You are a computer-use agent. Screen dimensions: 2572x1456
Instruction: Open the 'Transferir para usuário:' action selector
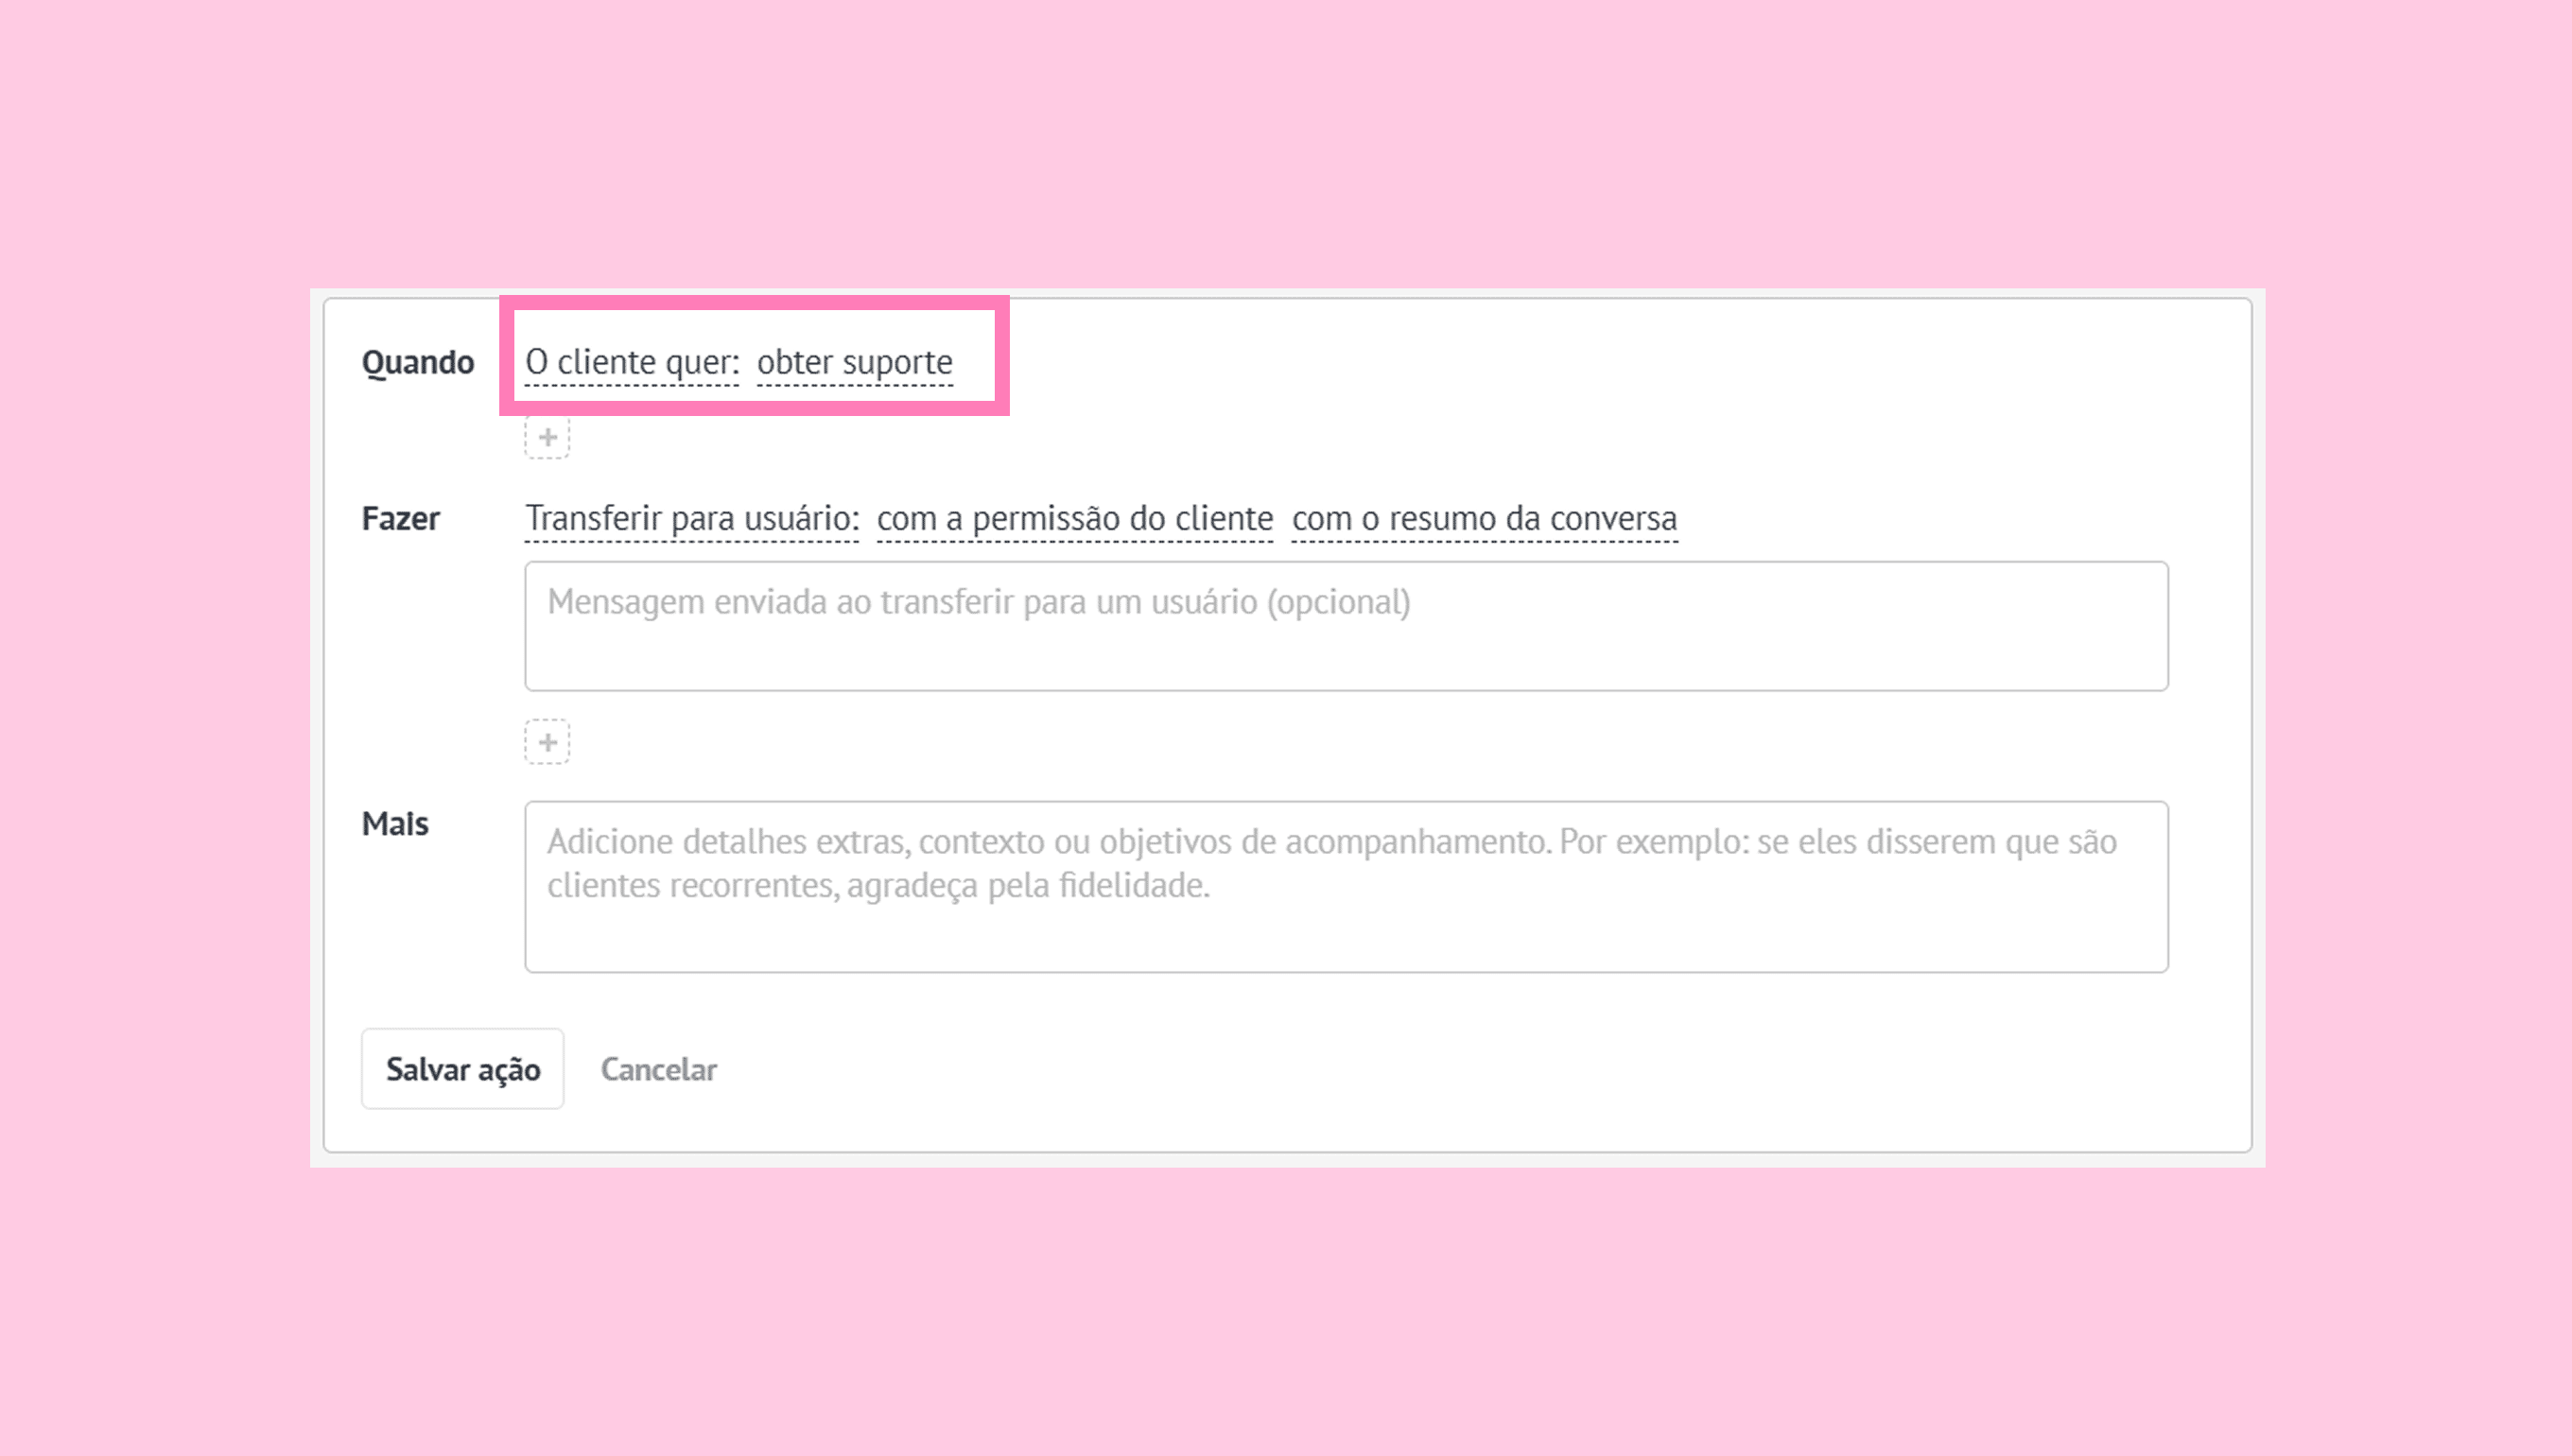pyautogui.click(x=692, y=519)
